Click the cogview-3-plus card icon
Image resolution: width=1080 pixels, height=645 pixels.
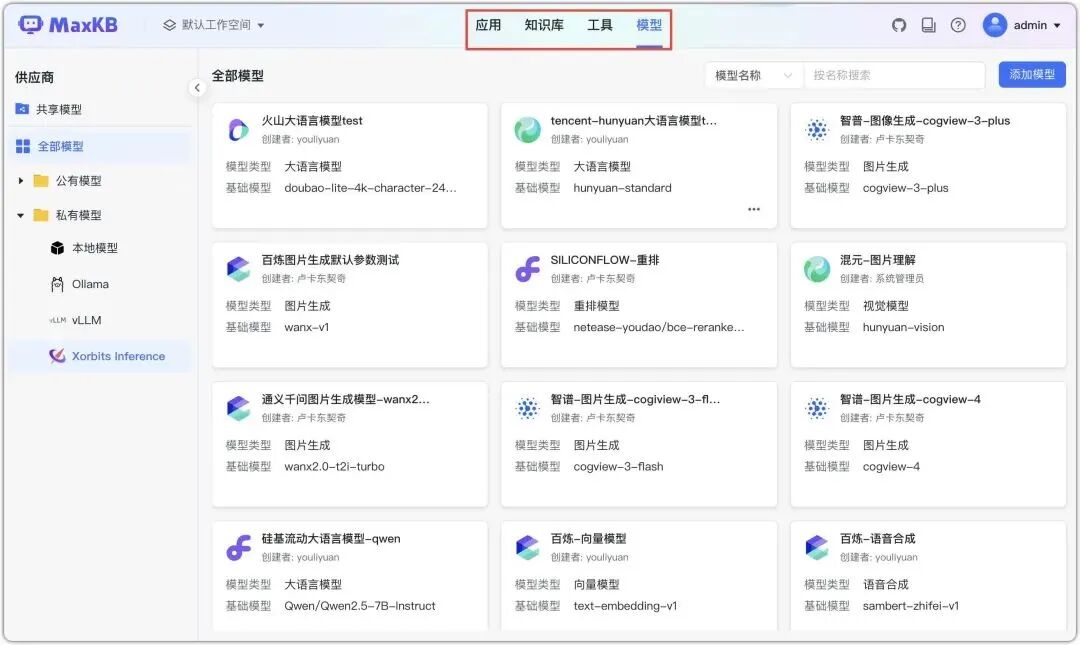(817, 129)
